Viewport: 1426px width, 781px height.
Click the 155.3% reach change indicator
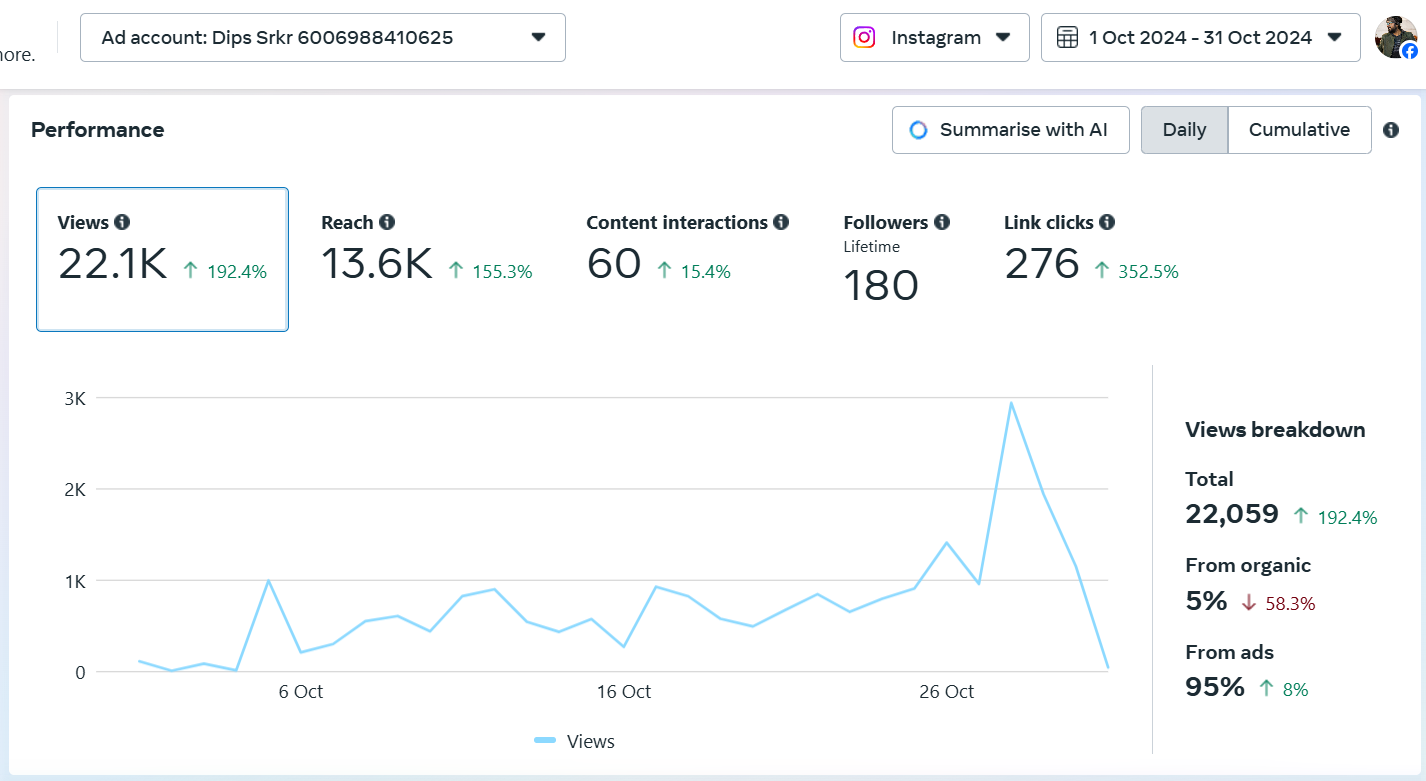pyautogui.click(x=489, y=271)
